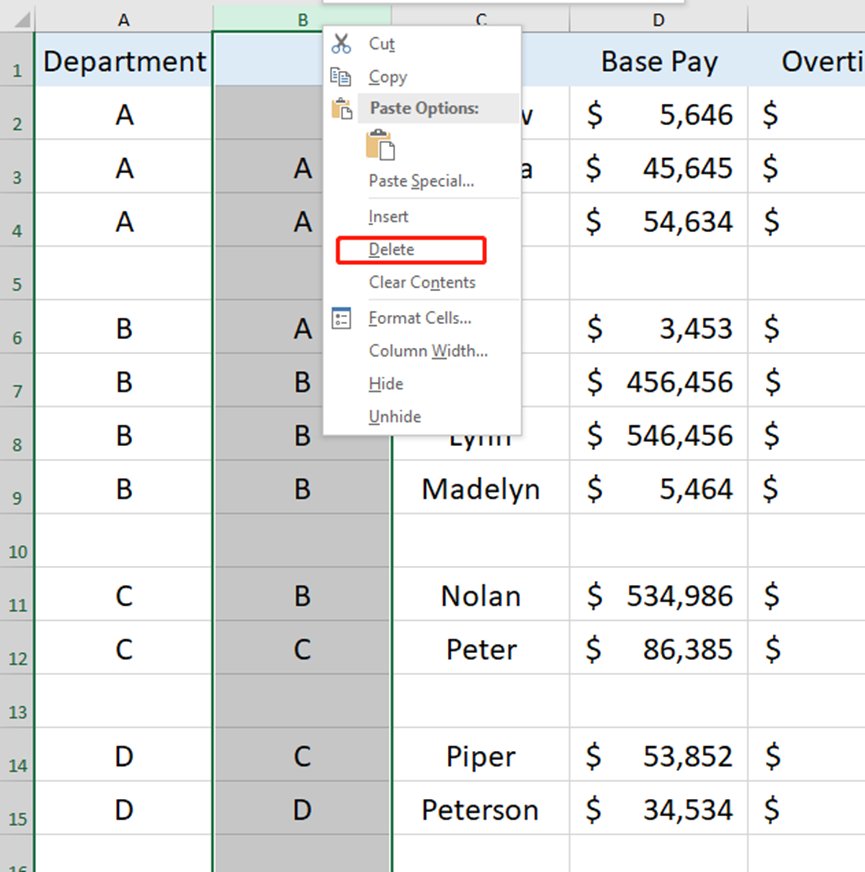Click "Unhide" in the context menu
865x872 pixels.
[395, 416]
